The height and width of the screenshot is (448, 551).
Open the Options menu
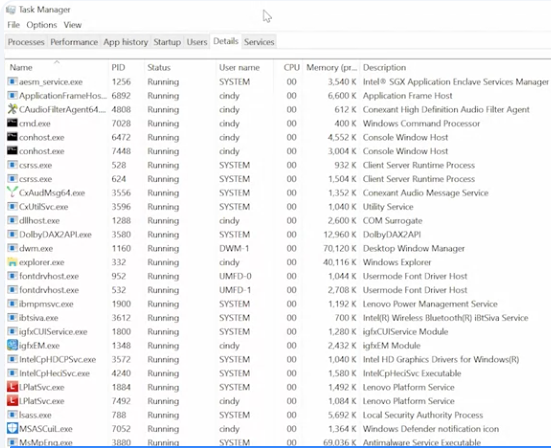[41, 25]
